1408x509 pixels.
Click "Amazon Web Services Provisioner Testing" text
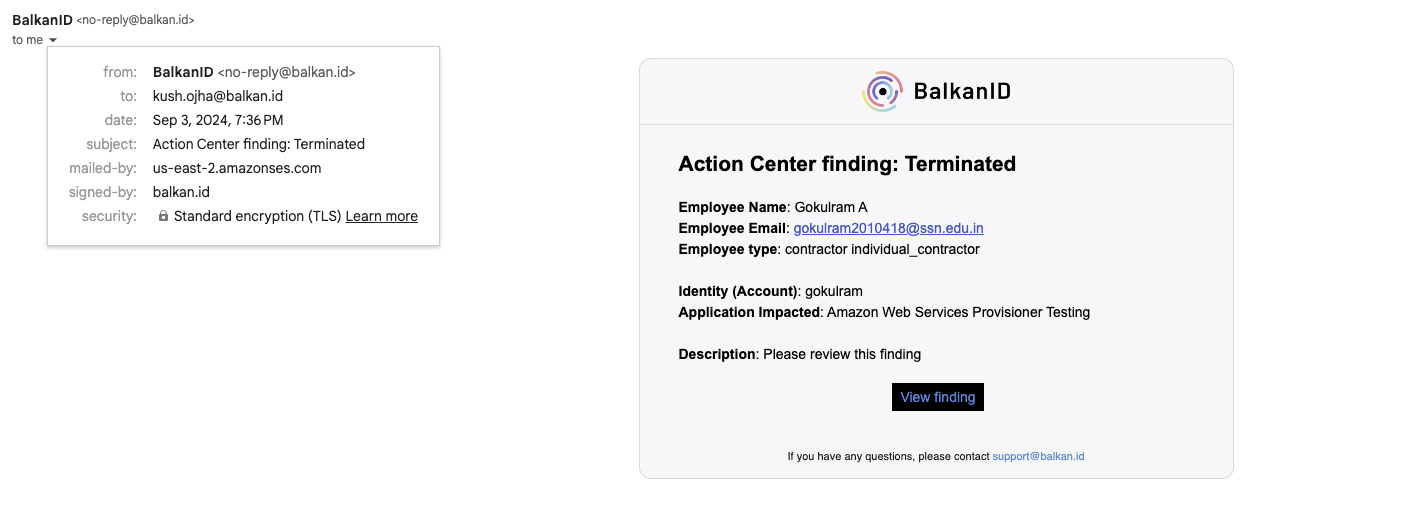coord(958,312)
